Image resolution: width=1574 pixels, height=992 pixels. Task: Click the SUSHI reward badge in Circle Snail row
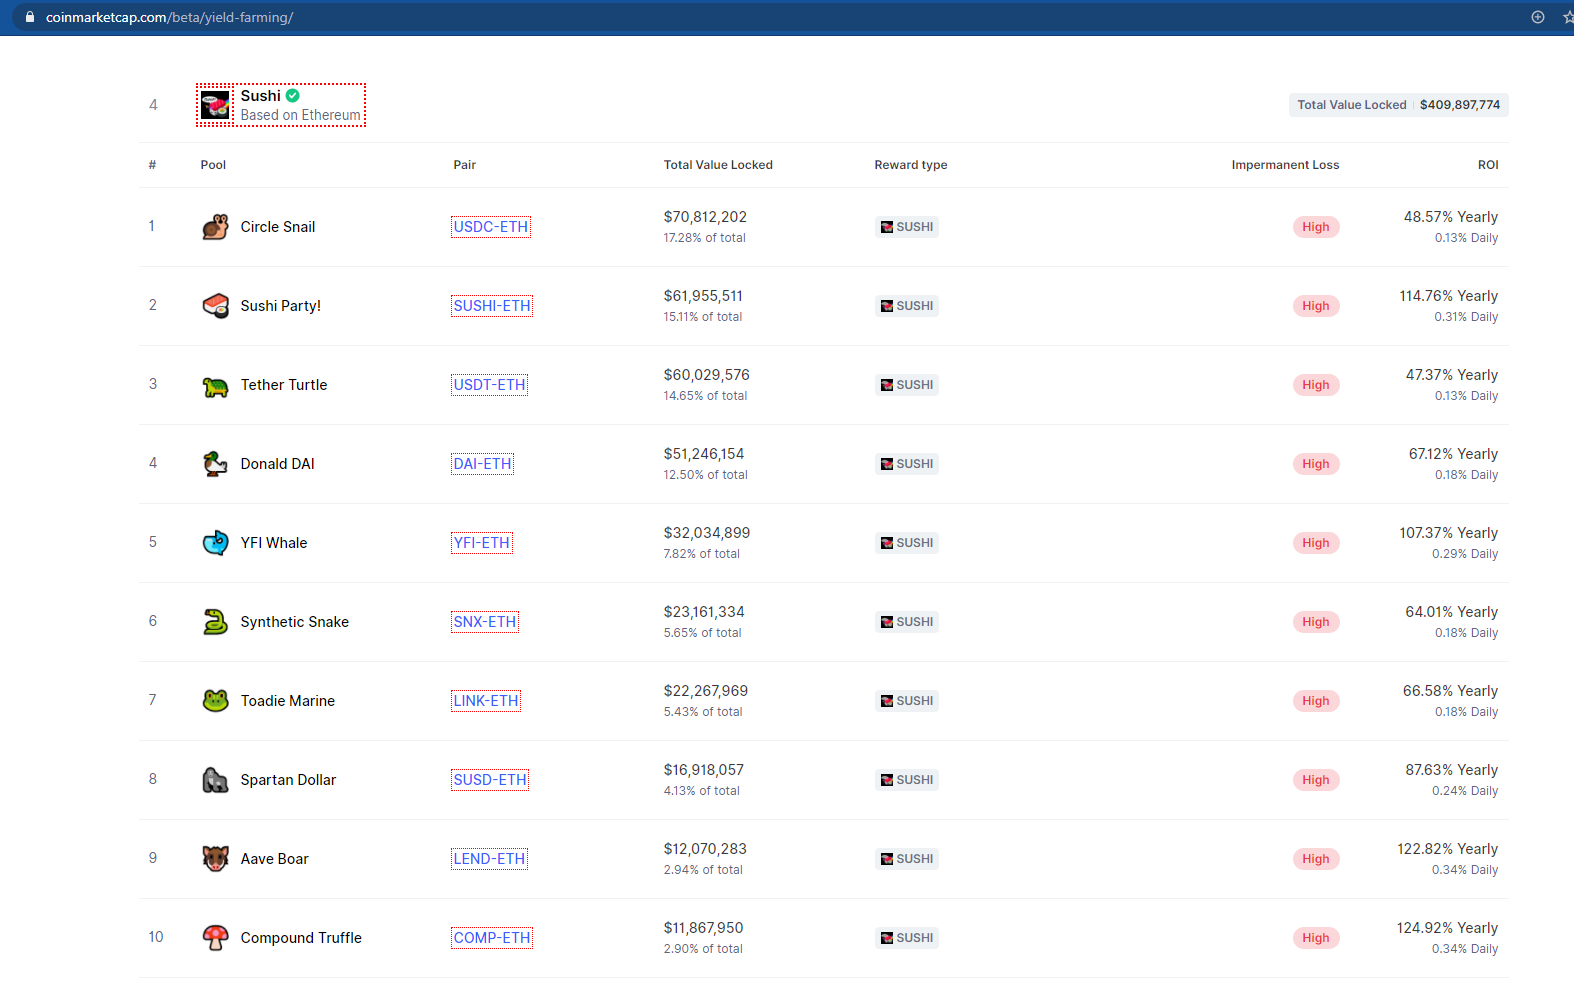907,227
